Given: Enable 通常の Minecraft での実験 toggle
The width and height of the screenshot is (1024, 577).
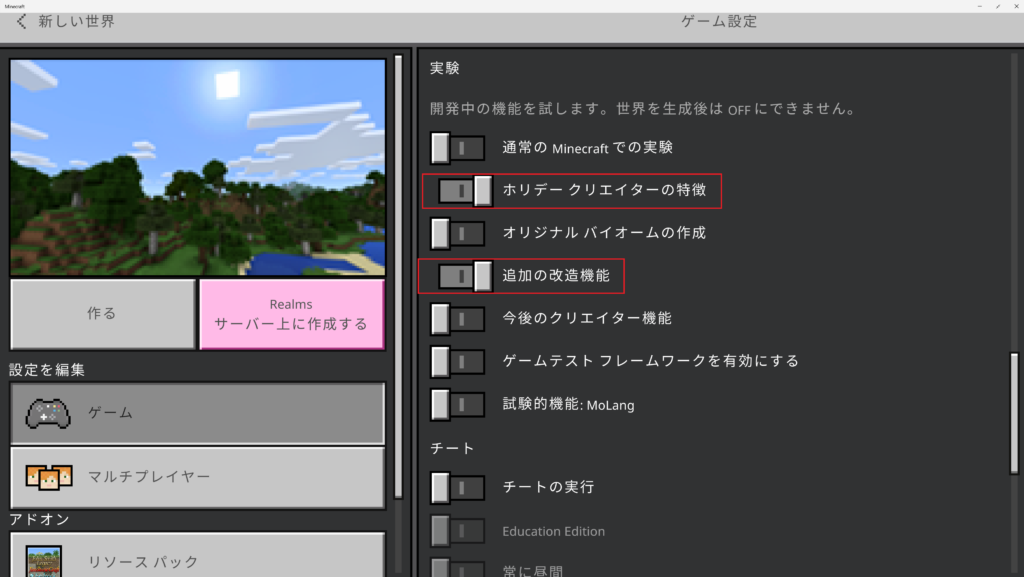Looking at the screenshot, I should (457, 148).
